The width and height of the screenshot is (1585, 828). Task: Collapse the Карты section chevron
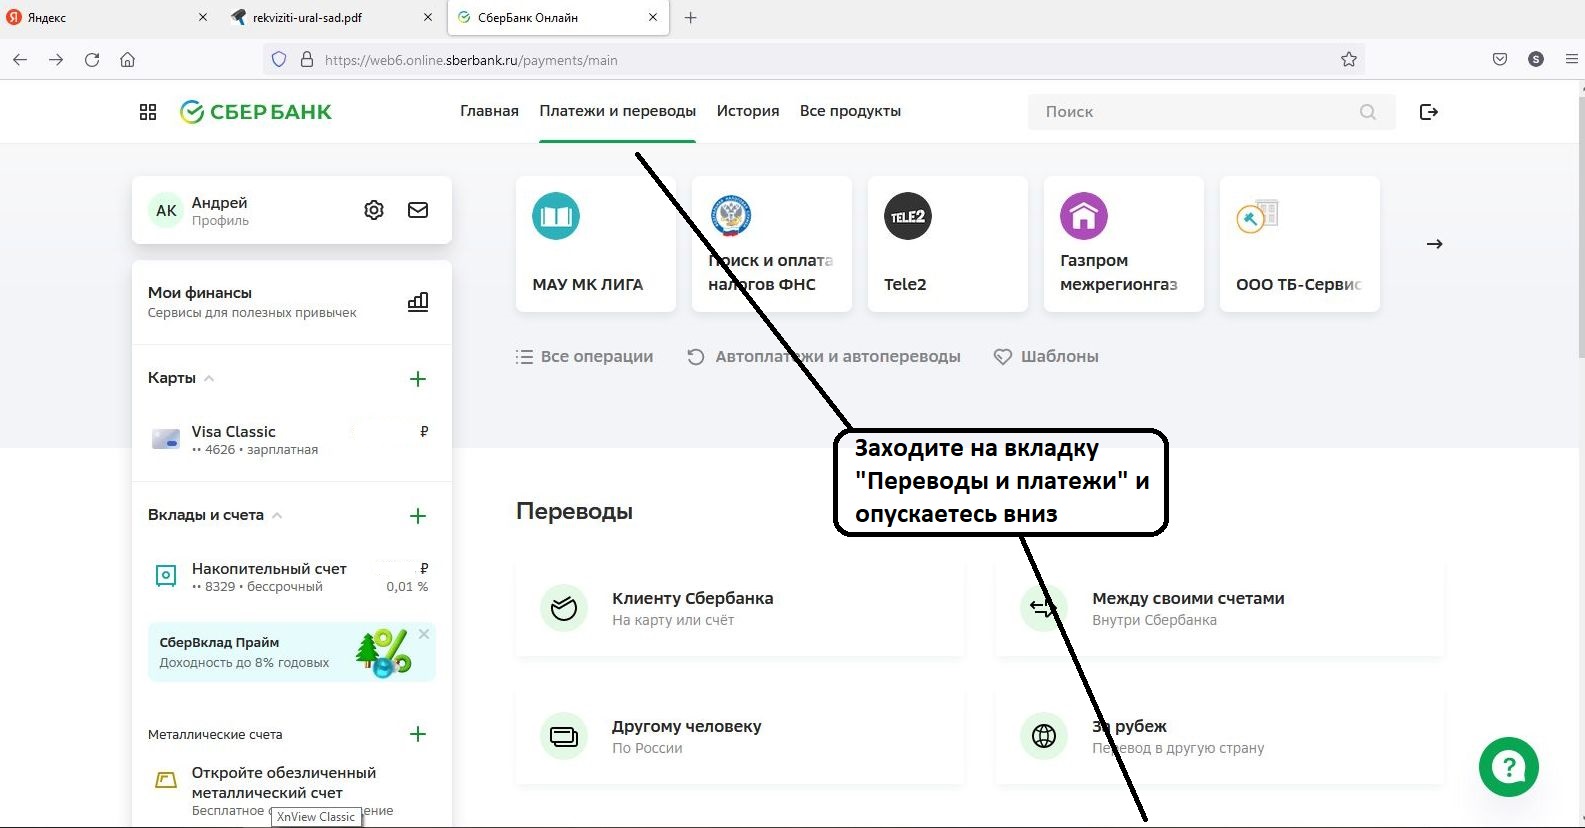pyautogui.click(x=209, y=379)
